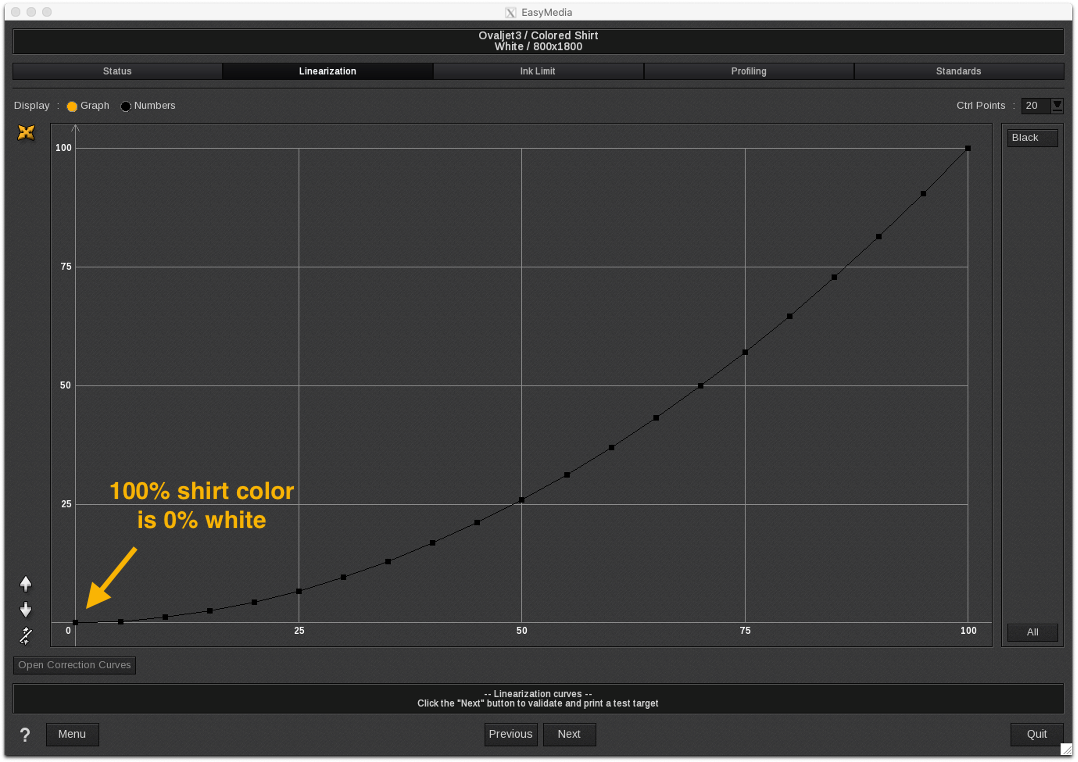This screenshot has height=762, width=1078.
Task: Click the magic wand smoothing icon
Action: tap(26, 636)
